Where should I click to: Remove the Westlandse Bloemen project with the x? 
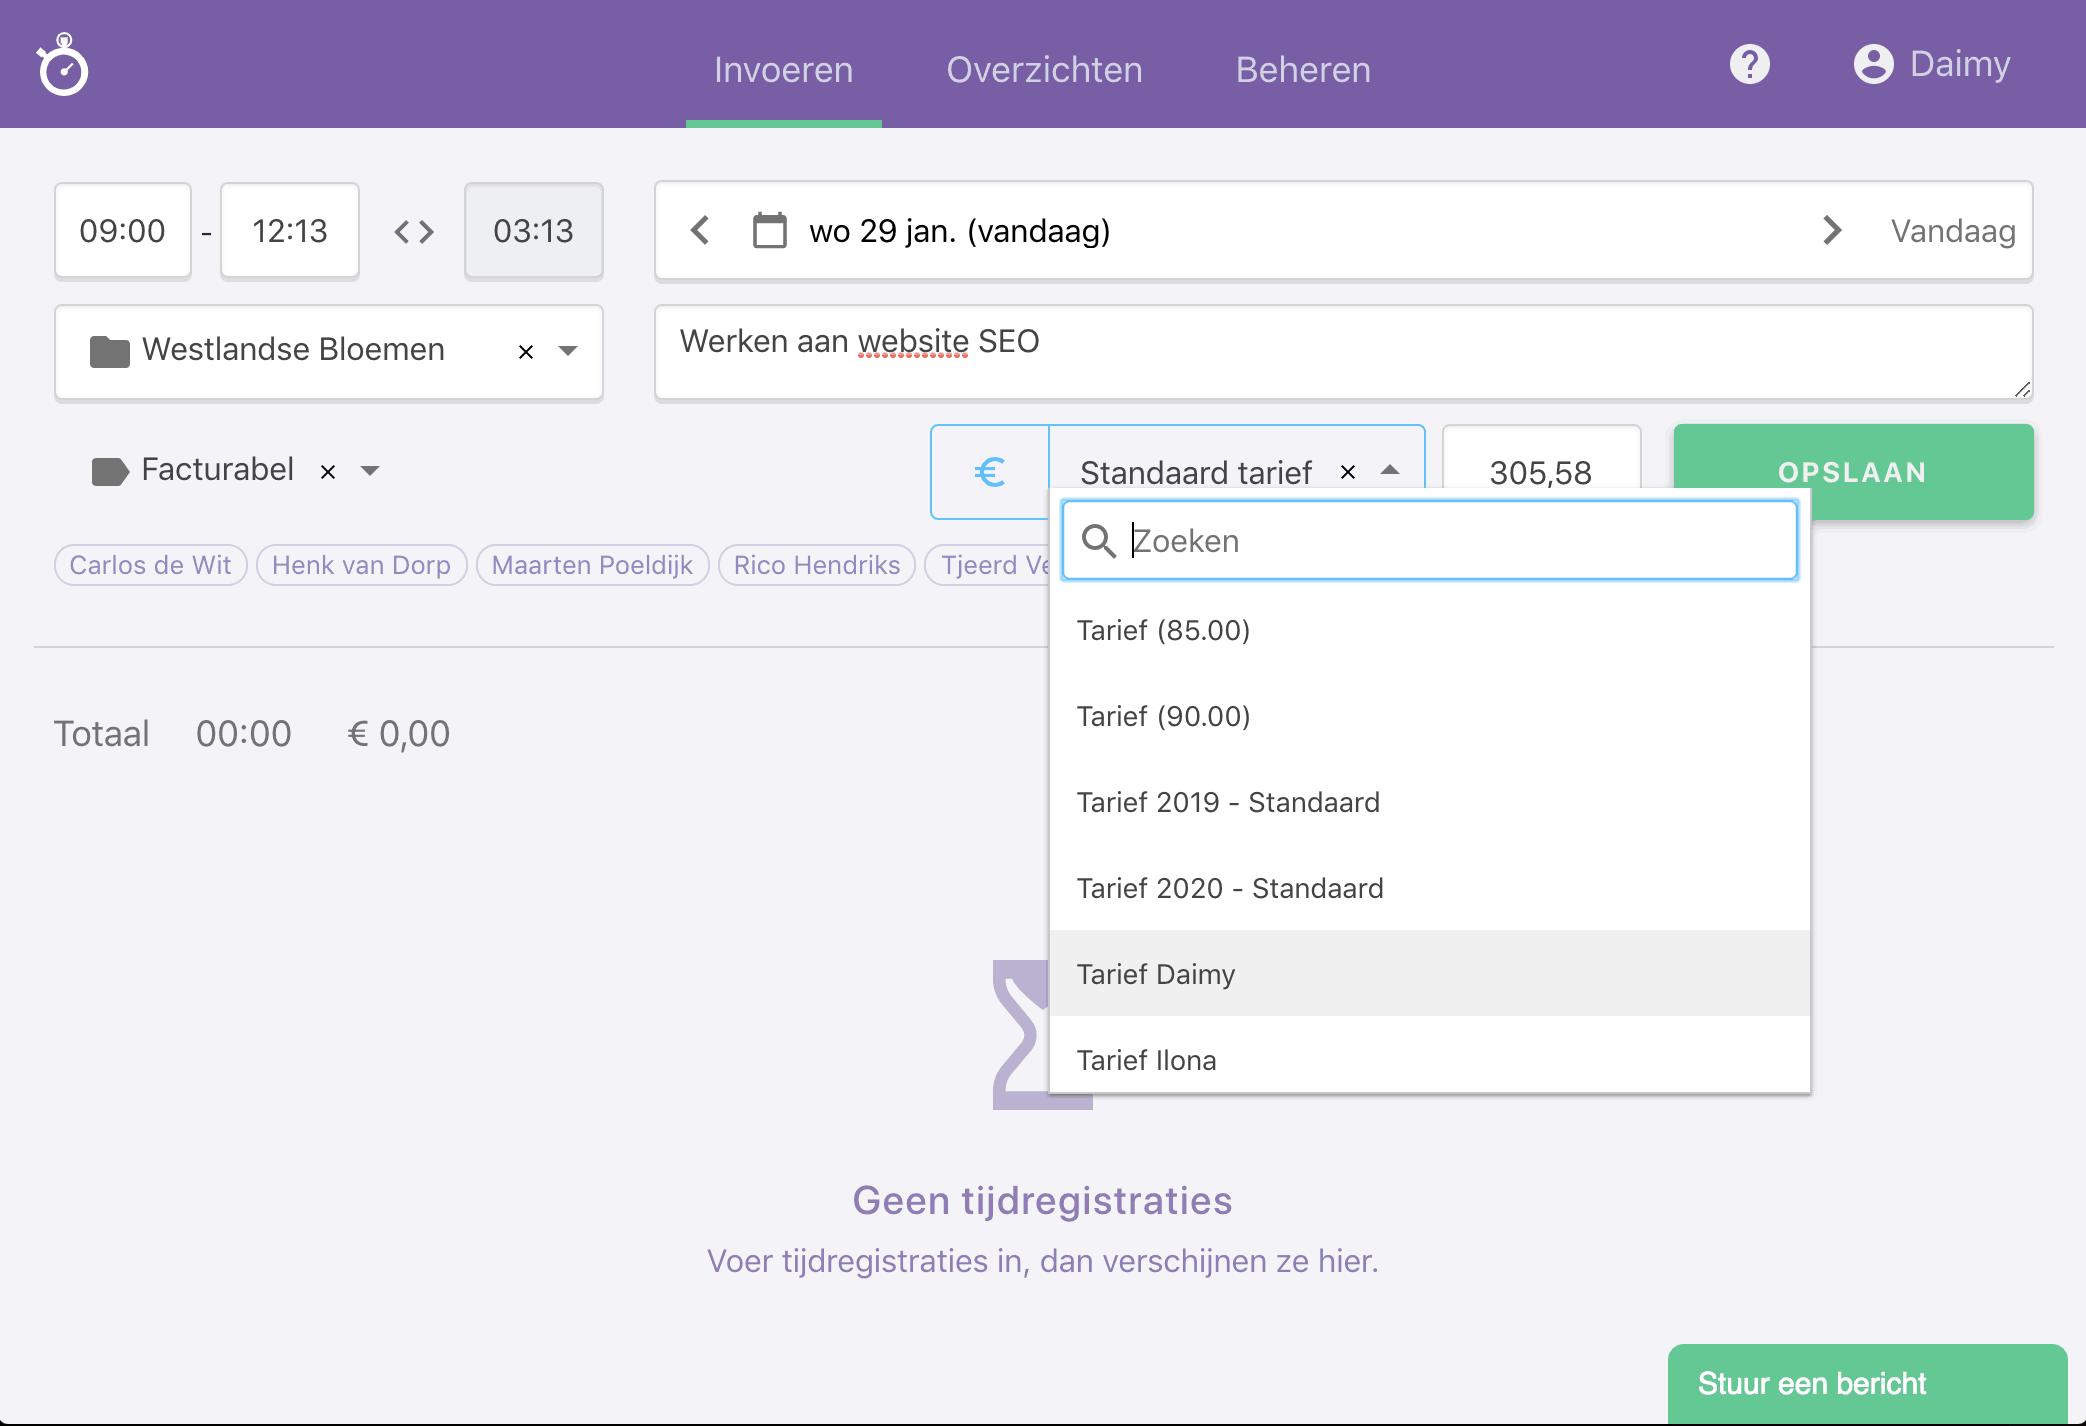526,351
